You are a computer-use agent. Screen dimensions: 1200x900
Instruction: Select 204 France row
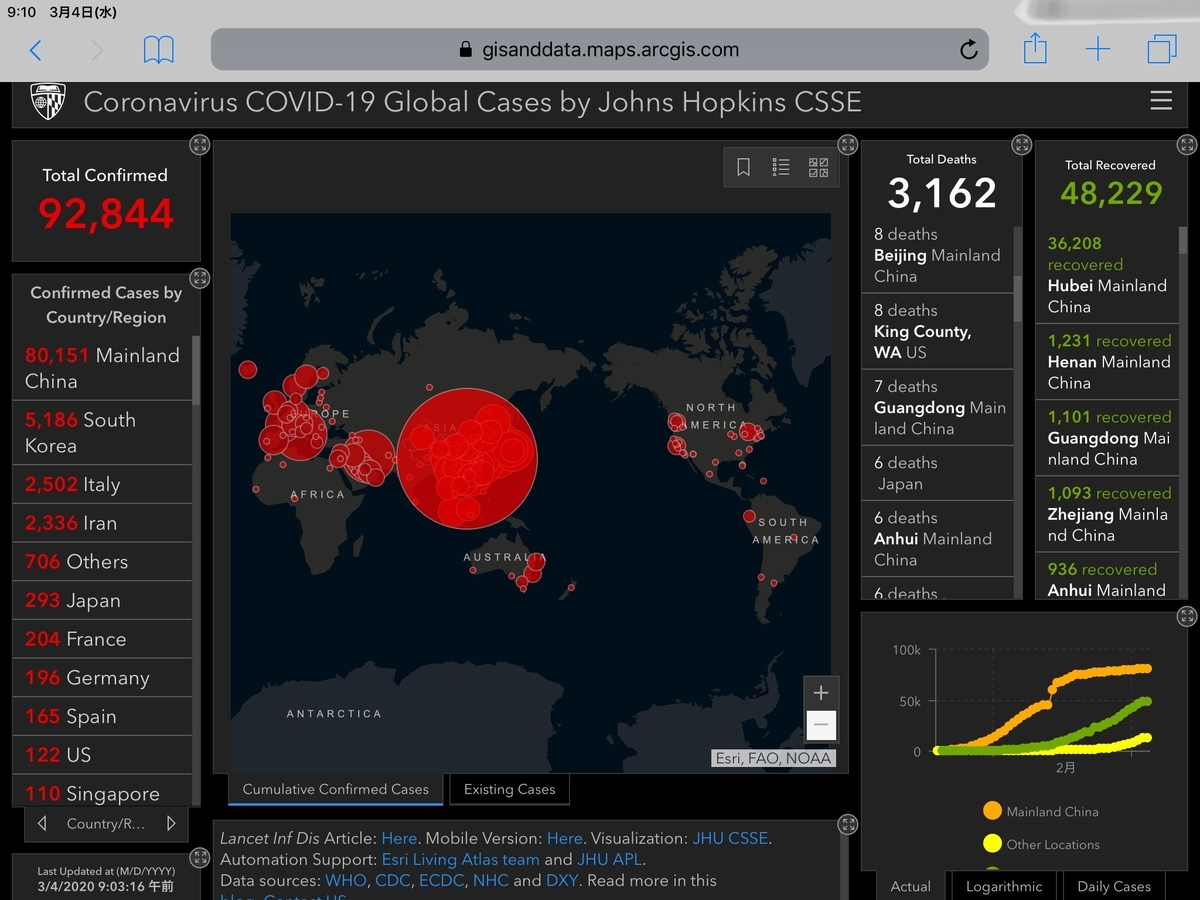click(x=102, y=639)
